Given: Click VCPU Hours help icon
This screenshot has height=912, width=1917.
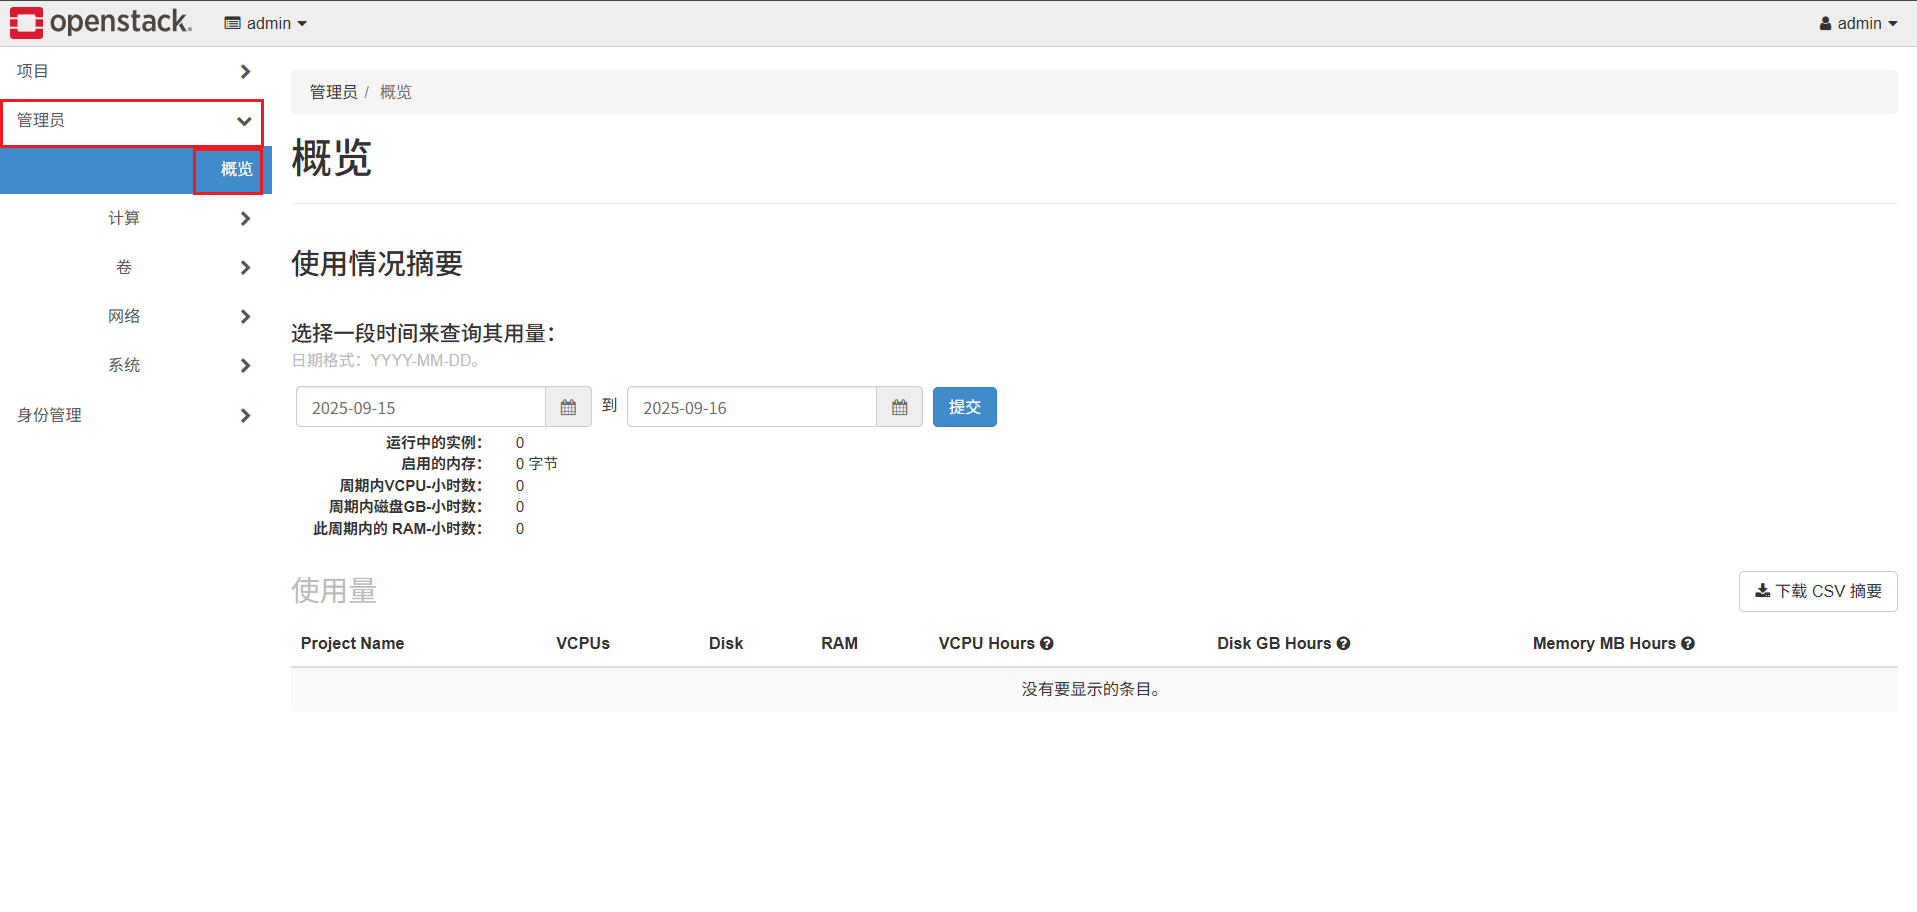Looking at the screenshot, I should pos(1047,644).
